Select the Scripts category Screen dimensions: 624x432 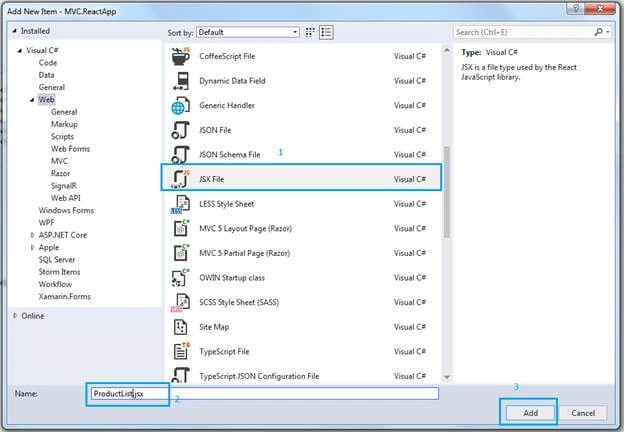62,137
